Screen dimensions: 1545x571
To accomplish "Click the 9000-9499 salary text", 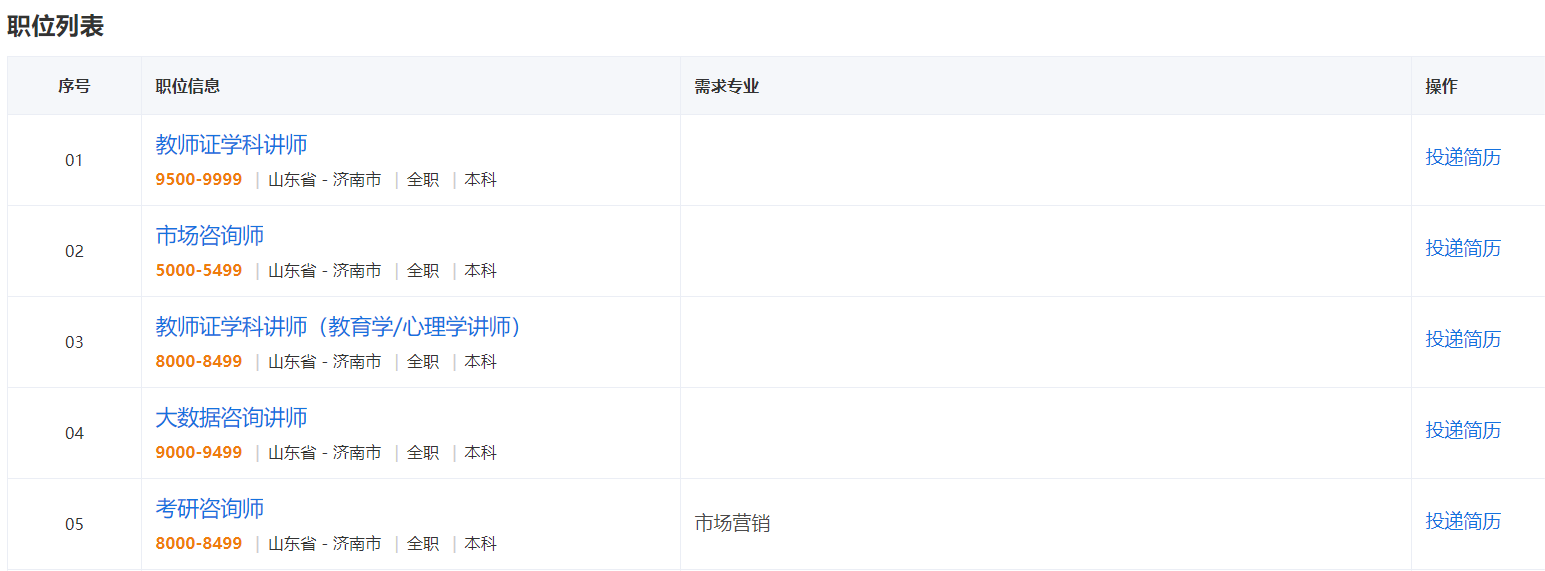I will (199, 453).
